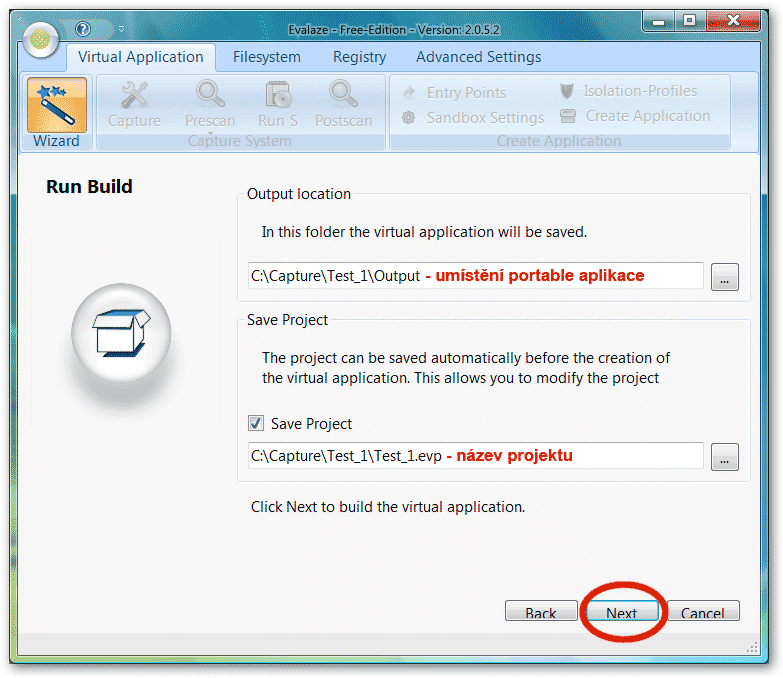Open Sandbox Settings

(x=472, y=118)
